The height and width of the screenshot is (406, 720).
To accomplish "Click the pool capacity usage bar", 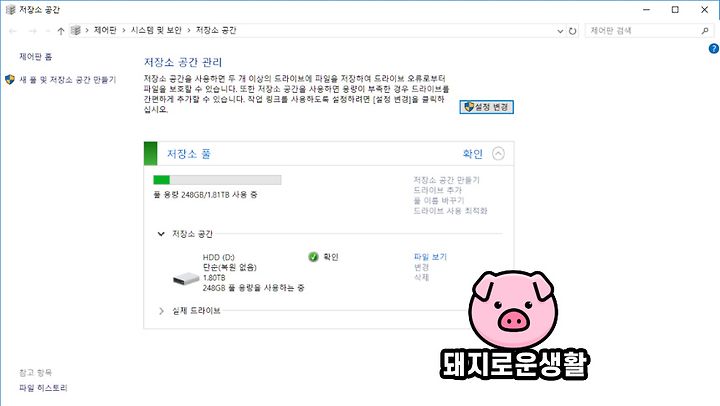I will [x=217, y=180].
